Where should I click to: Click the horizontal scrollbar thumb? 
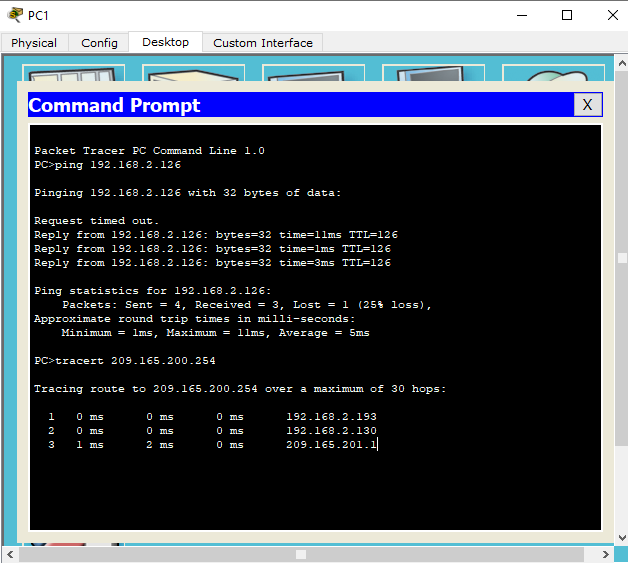tap(301, 554)
